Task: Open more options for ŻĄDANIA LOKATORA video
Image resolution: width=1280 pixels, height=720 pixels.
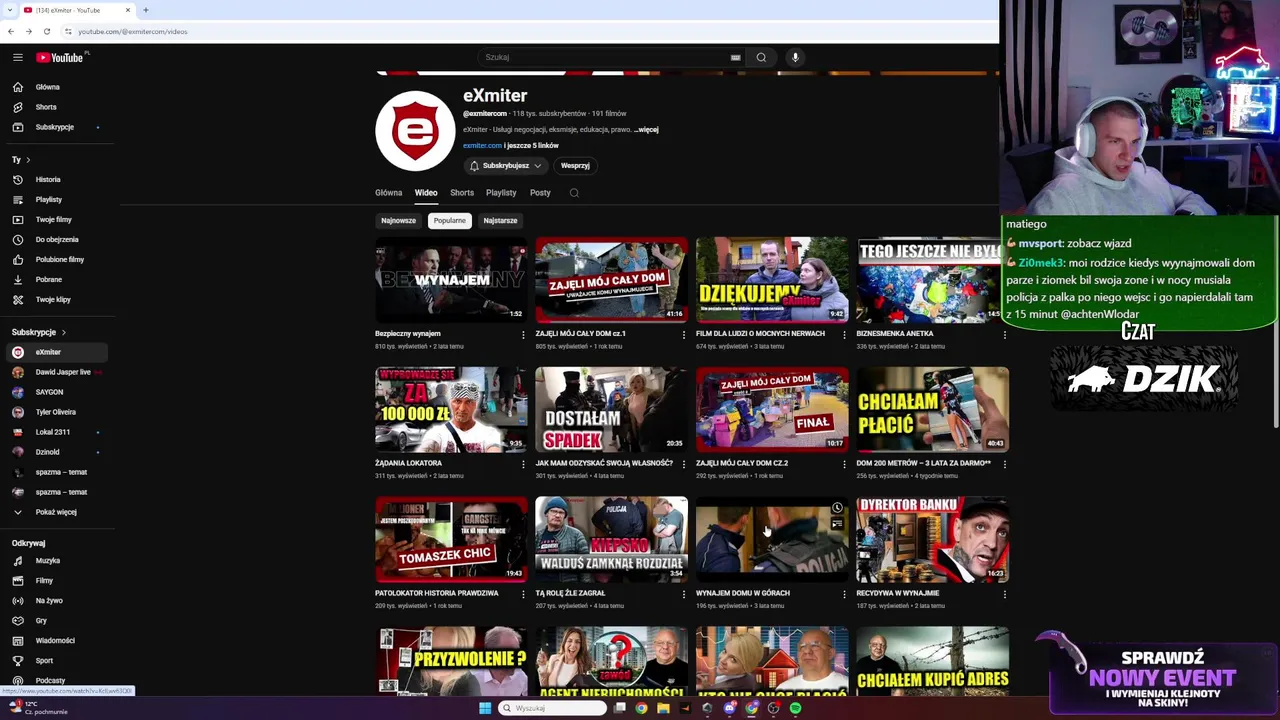Action: [523, 464]
